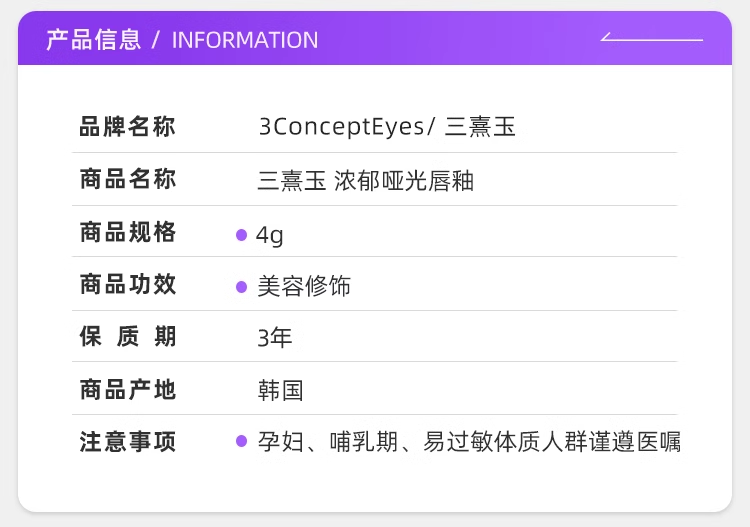This screenshot has width=750, height=527.
Task: Select the 美容修饰 efficacy value
Action: pyautogui.click(x=304, y=286)
